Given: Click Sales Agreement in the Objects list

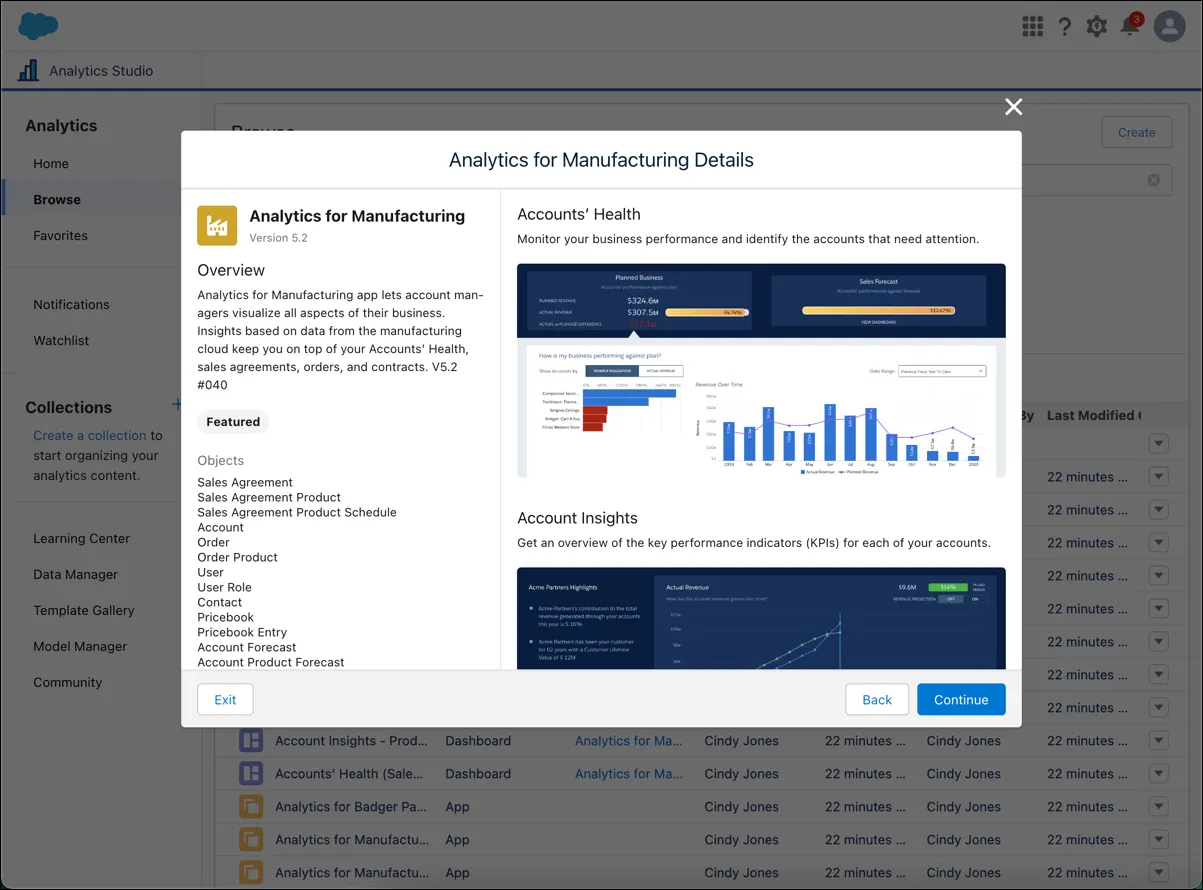Looking at the screenshot, I should coord(245,482).
